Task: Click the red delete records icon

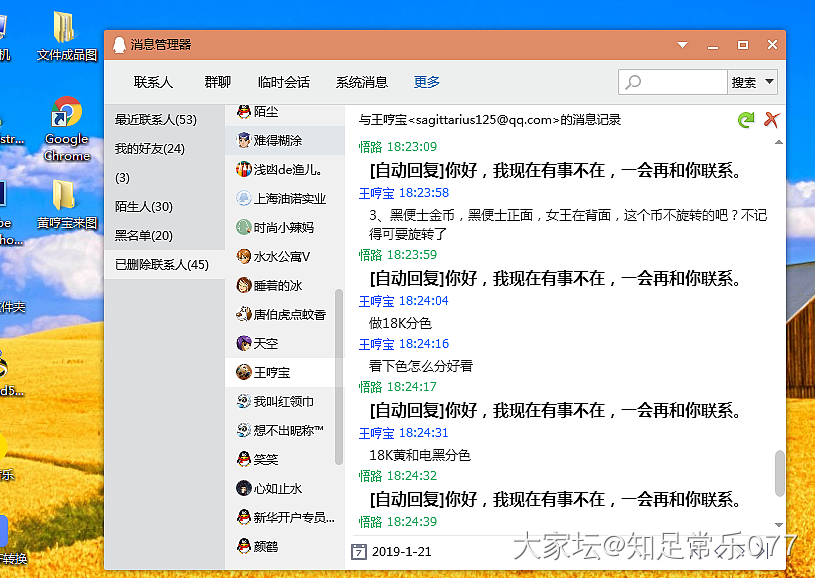Action: (771, 120)
